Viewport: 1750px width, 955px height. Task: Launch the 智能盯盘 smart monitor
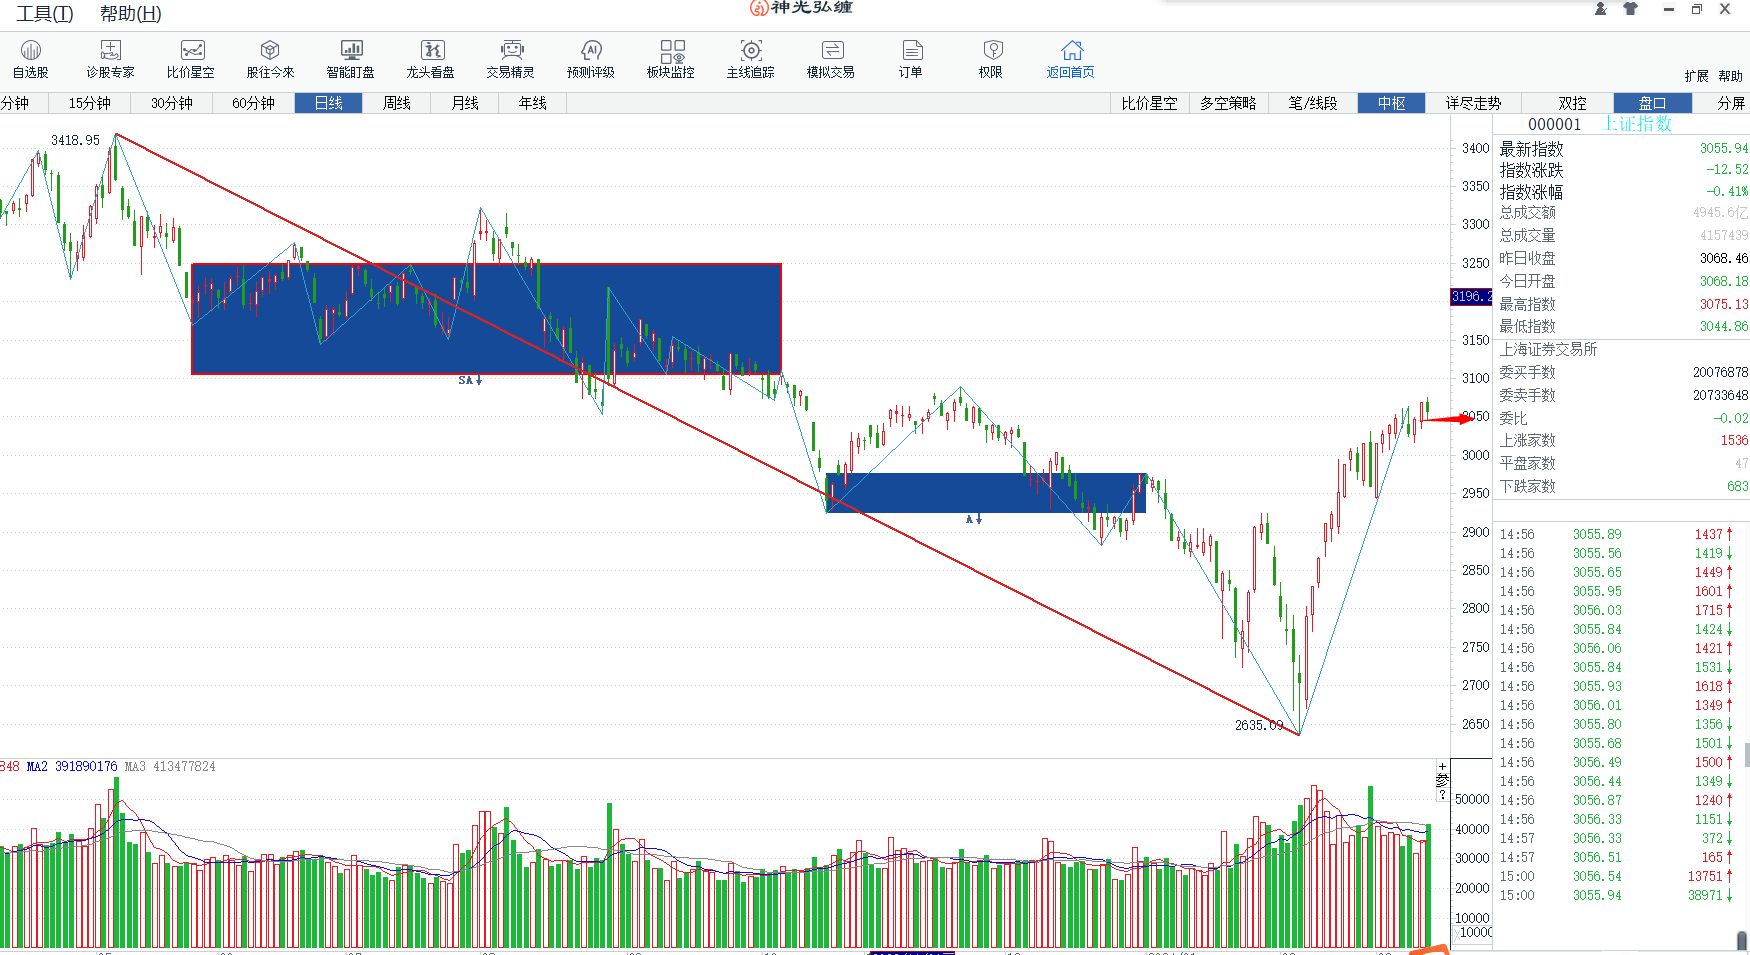[x=351, y=59]
